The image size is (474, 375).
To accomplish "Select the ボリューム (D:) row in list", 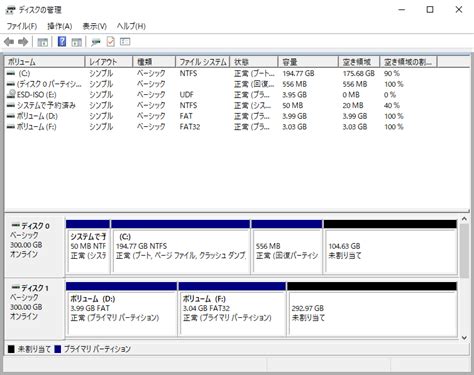I will tap(220, 116).
